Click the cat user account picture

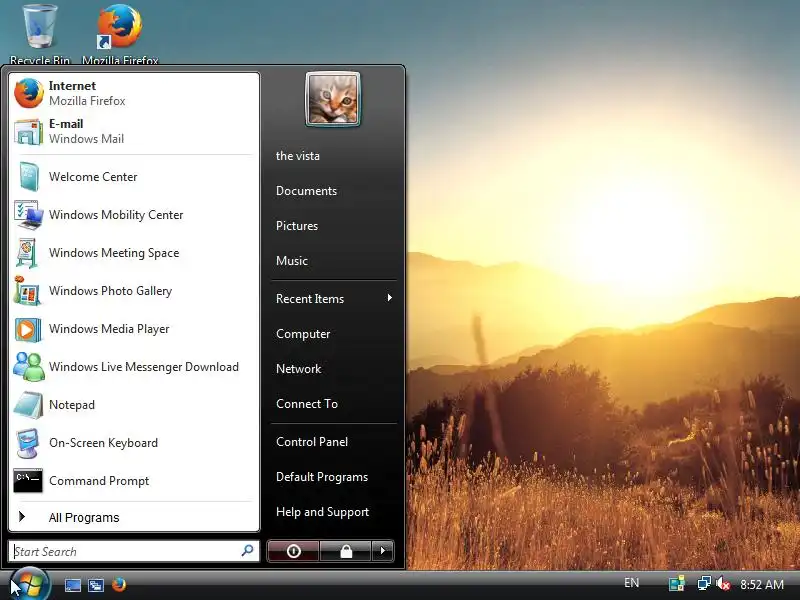(333, 99)
